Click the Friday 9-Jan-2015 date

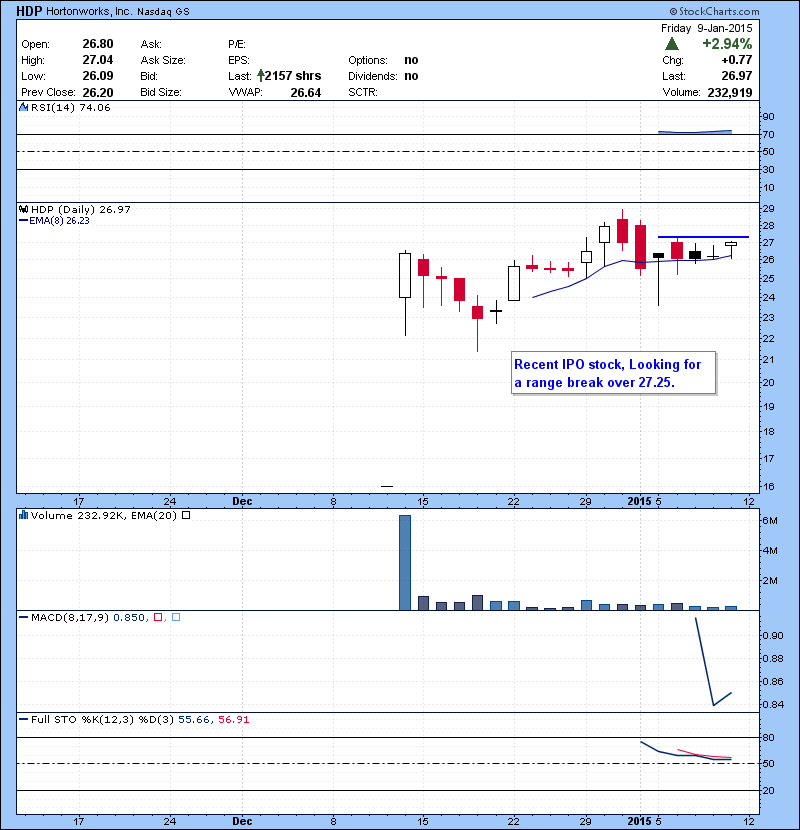tap(706, 28)
